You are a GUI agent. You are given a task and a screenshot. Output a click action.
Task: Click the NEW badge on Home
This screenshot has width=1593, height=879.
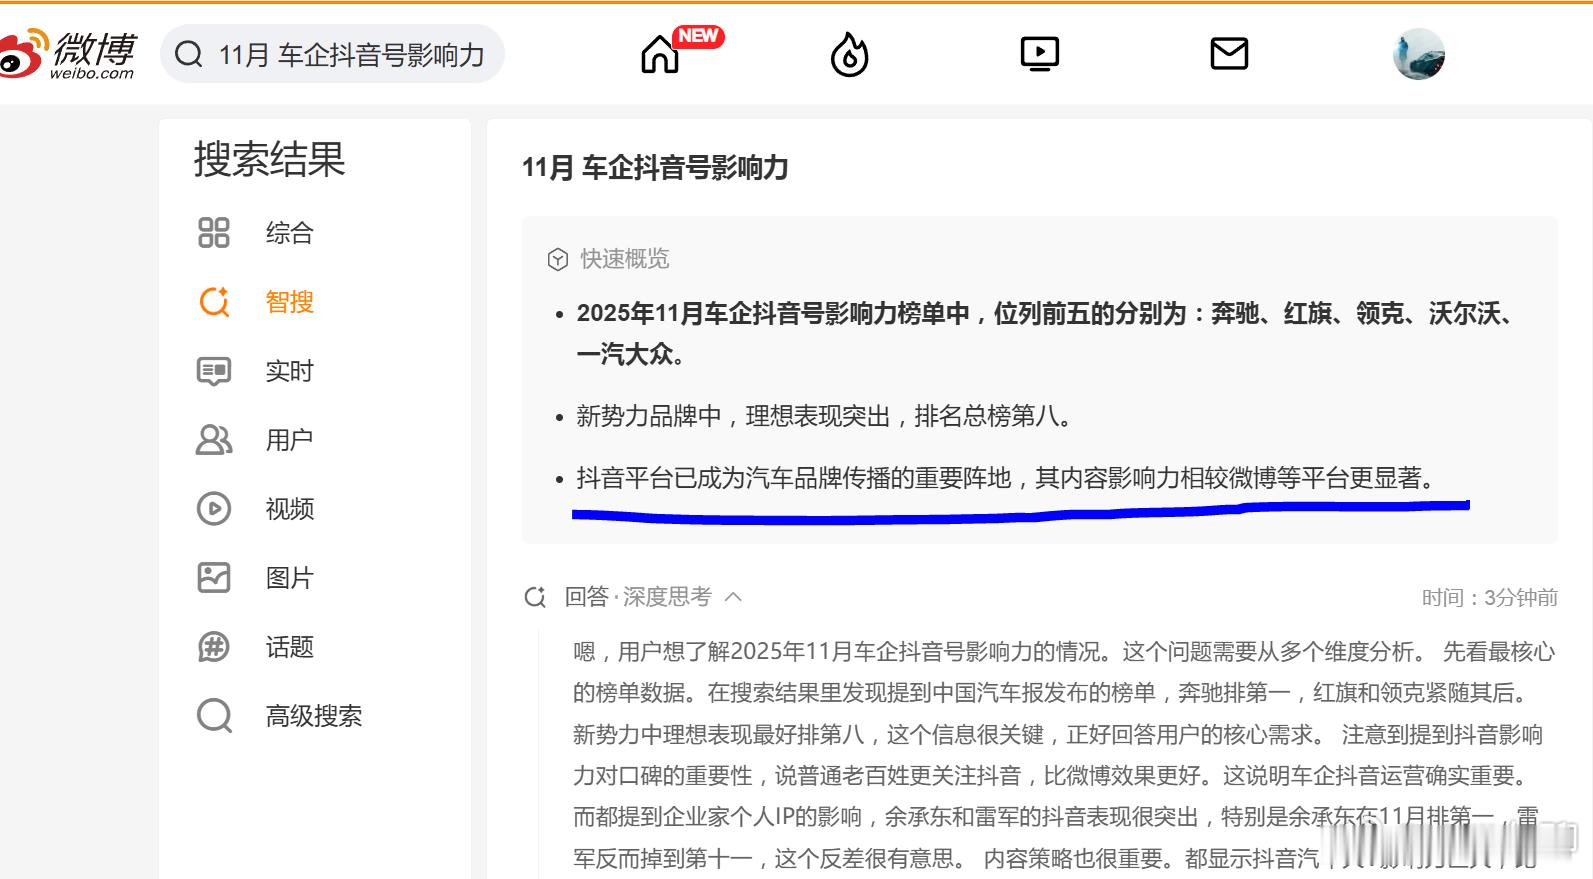click(x=698, y=36)
